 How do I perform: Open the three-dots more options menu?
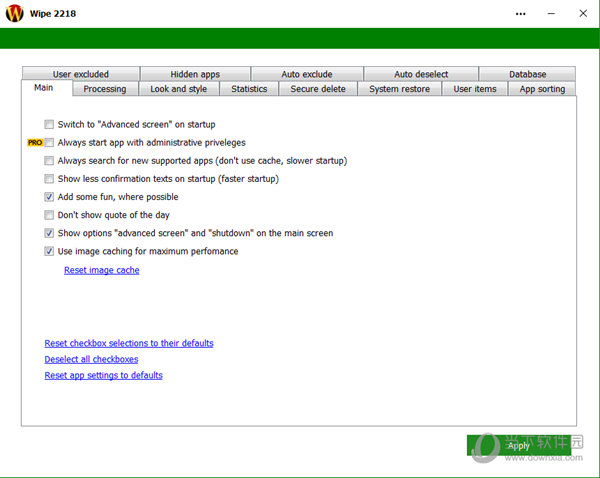pyautogui.click(x=520, y=14)
